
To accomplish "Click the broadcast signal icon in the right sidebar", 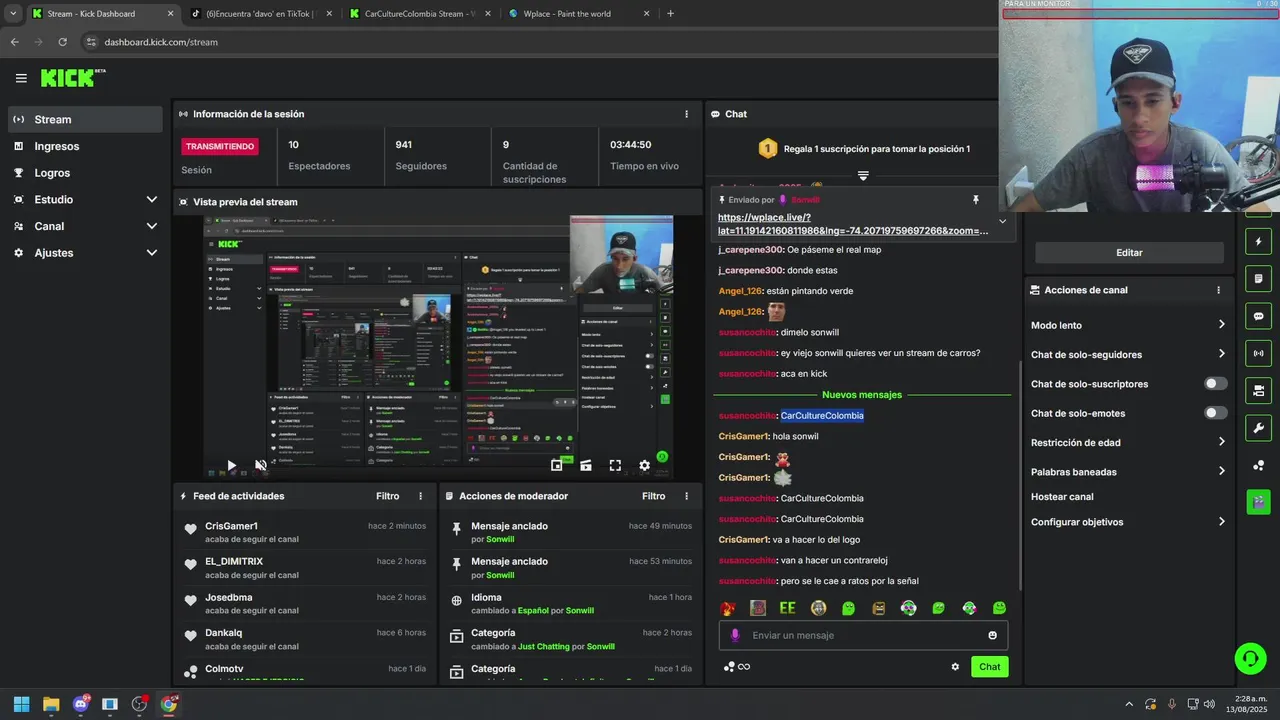I will (x=1258, y=353).
